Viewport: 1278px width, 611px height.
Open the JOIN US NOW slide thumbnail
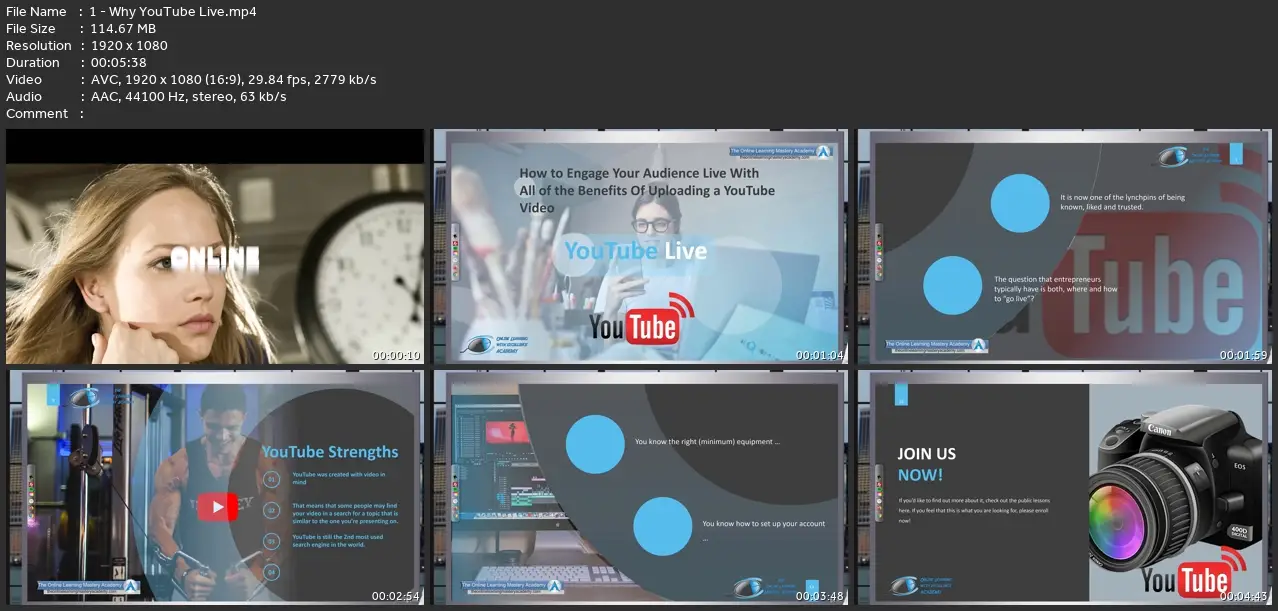1065,488
